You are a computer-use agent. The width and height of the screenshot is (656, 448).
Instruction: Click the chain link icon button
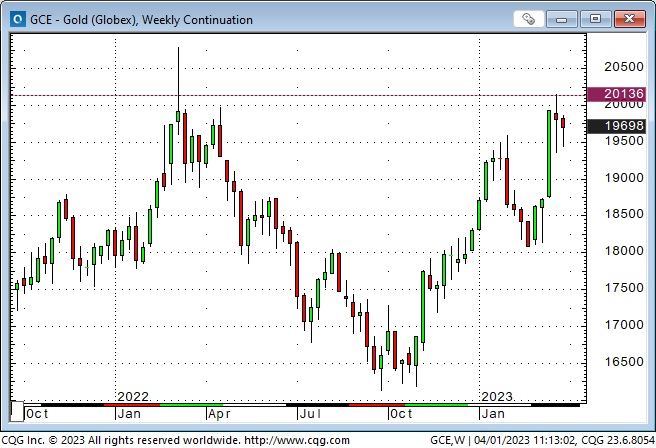coord(528,19)
